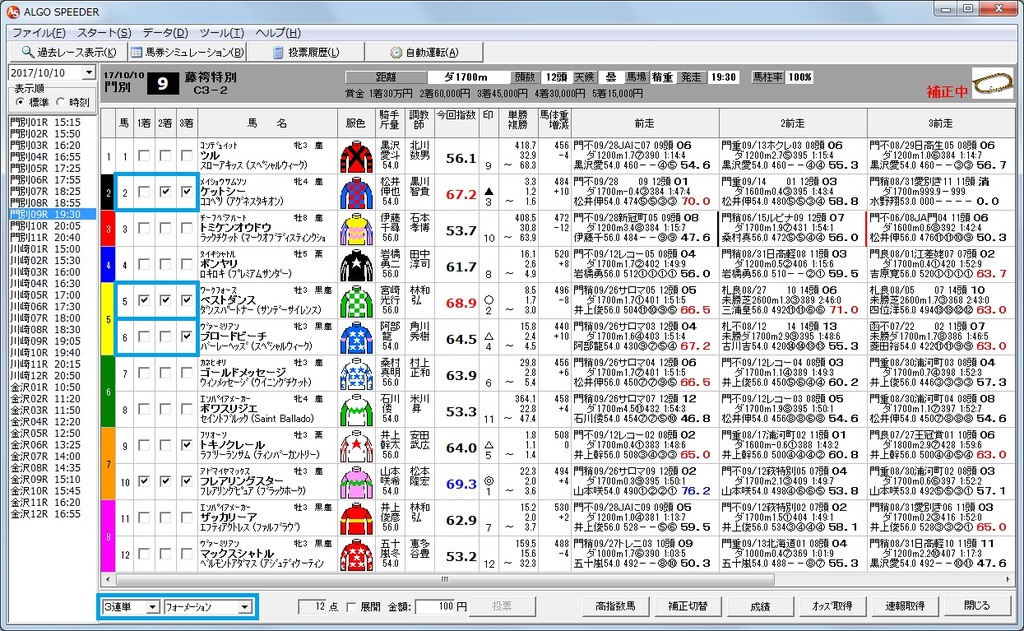Click the racetrack course icon
The image size is (1024, 631).
pyautogui.click(x=992, y=84)
